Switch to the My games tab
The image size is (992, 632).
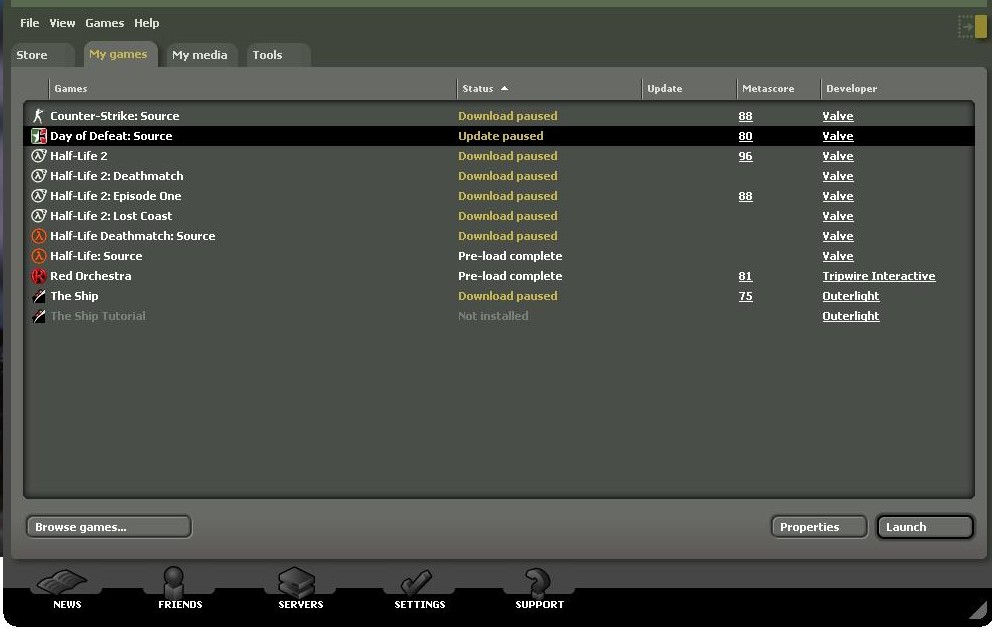120,54
